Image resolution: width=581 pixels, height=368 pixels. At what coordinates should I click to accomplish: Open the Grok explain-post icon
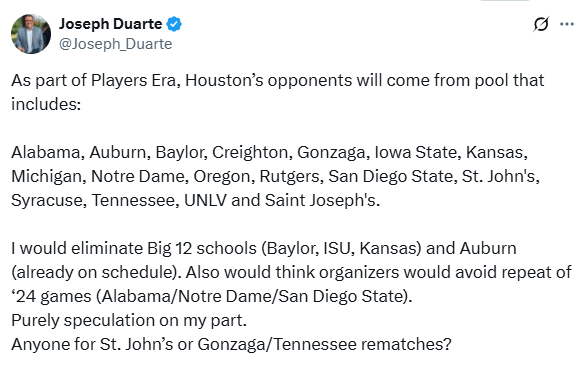(541, 24)
